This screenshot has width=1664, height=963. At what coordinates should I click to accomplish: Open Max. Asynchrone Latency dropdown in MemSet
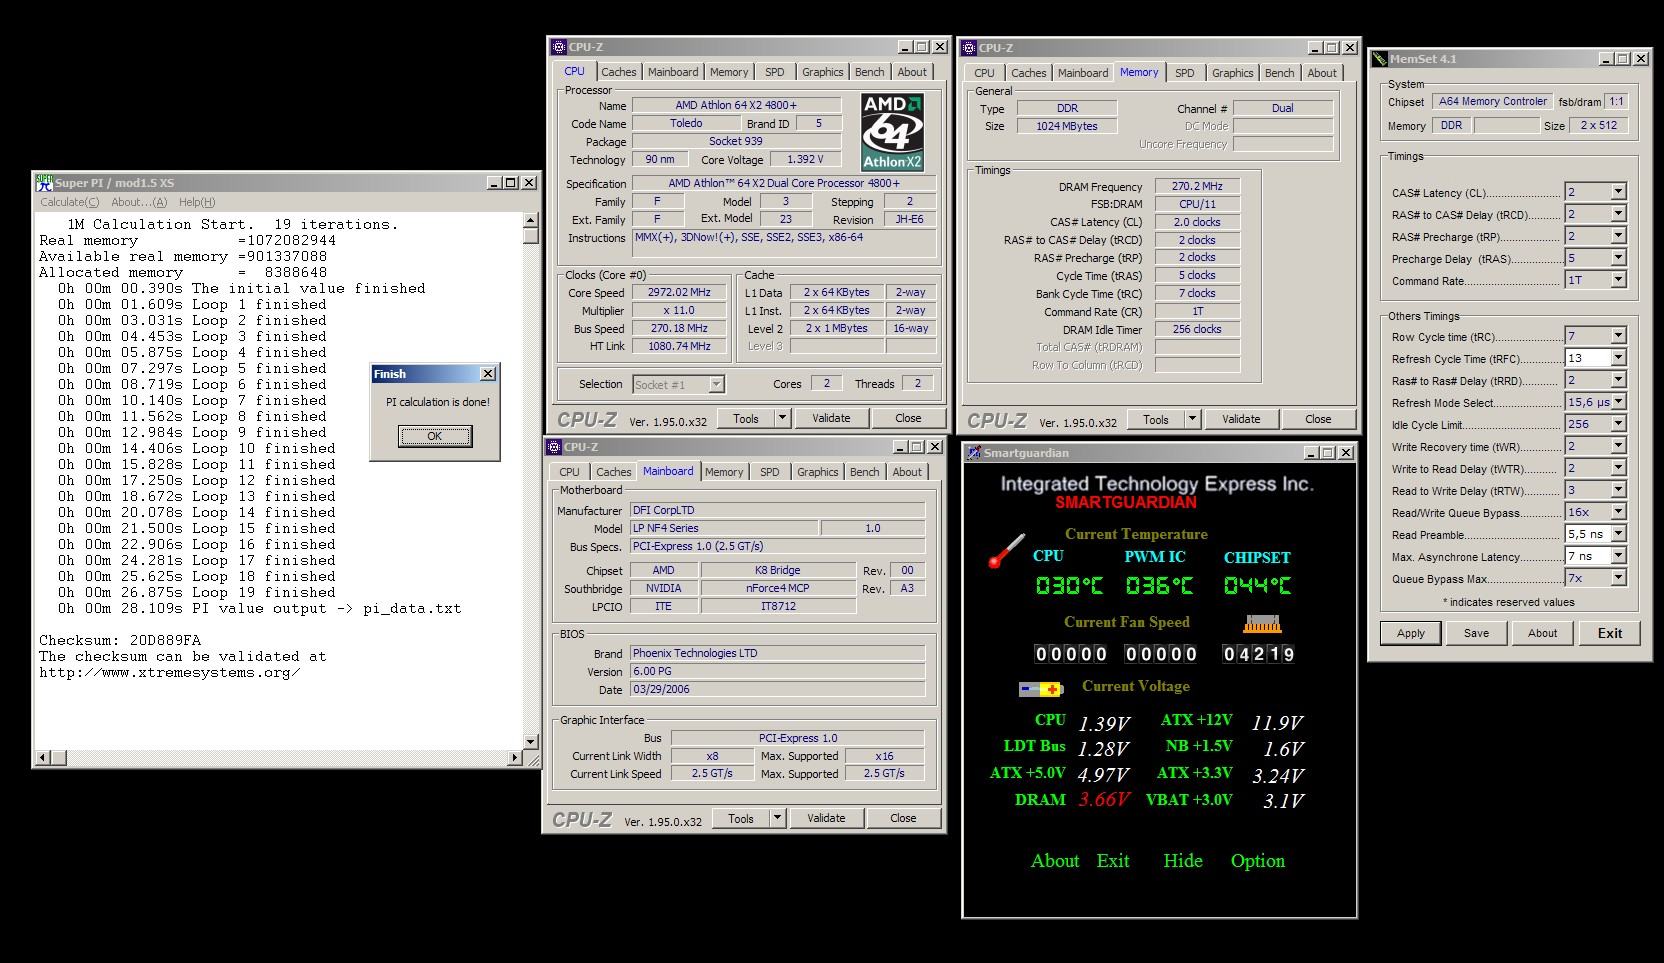(1618, 556)
